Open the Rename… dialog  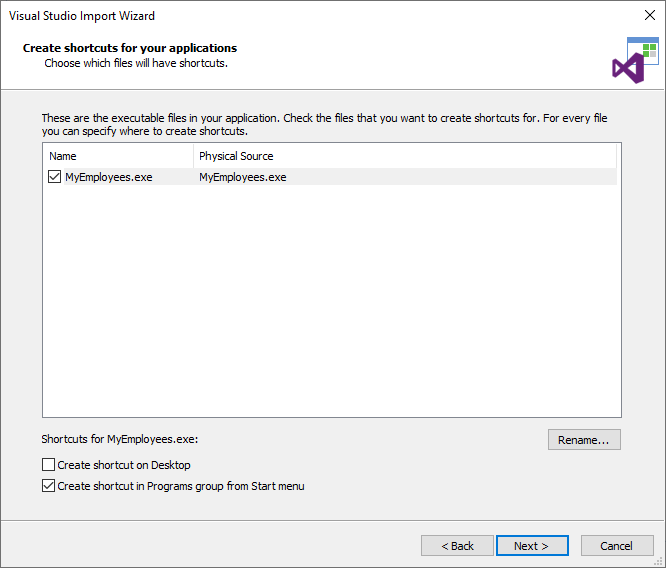click(584, 439)
